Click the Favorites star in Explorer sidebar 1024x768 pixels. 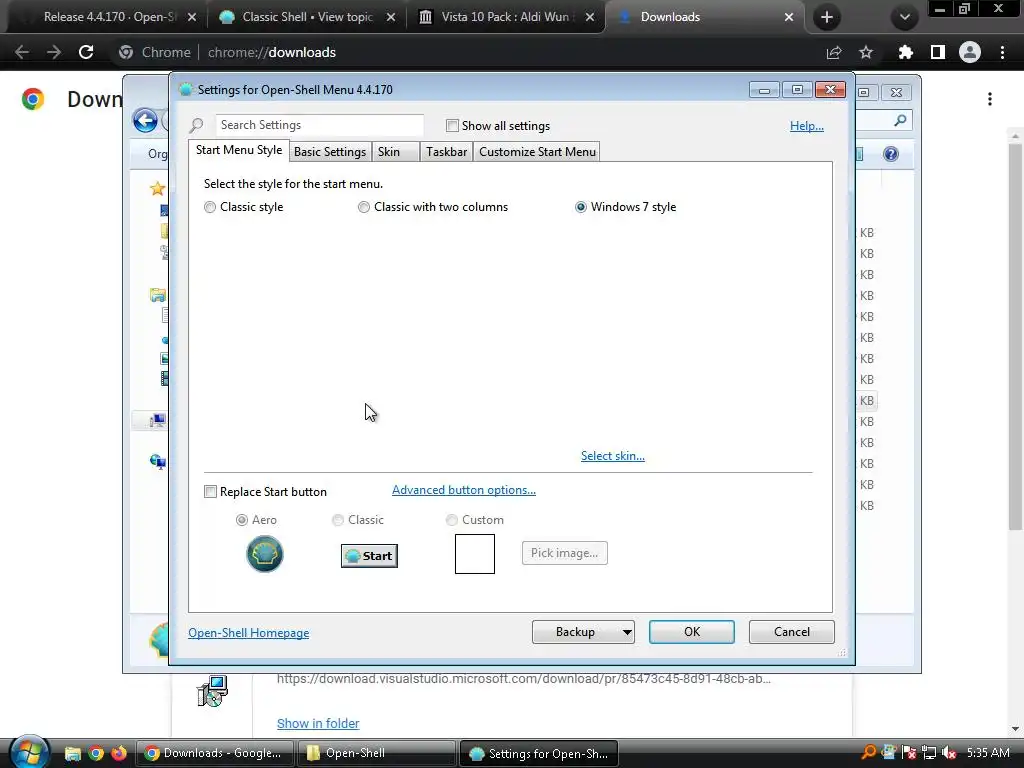157,189
